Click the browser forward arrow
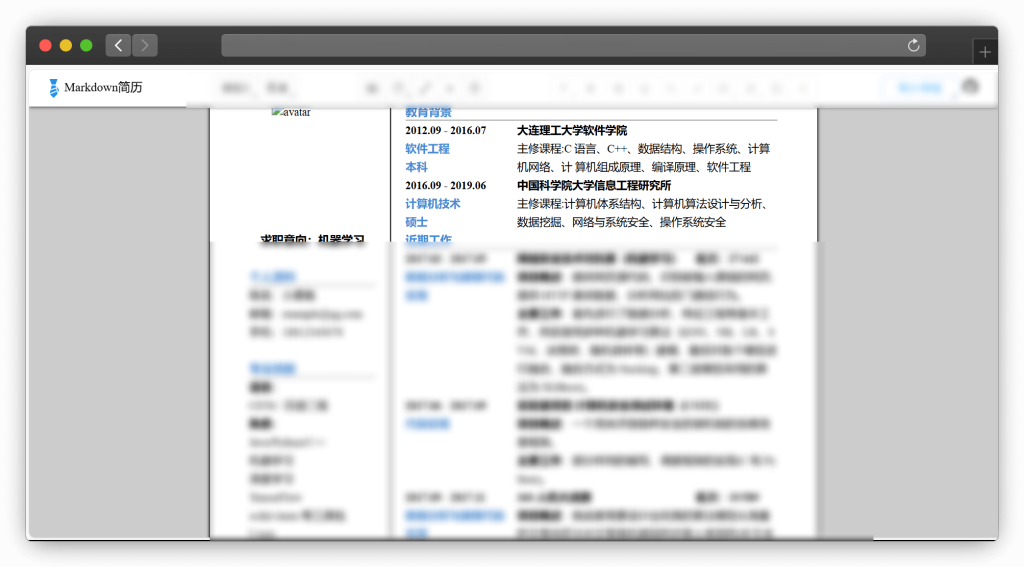1024x567 pixels. pyautogui.click(x=145, y=45)
